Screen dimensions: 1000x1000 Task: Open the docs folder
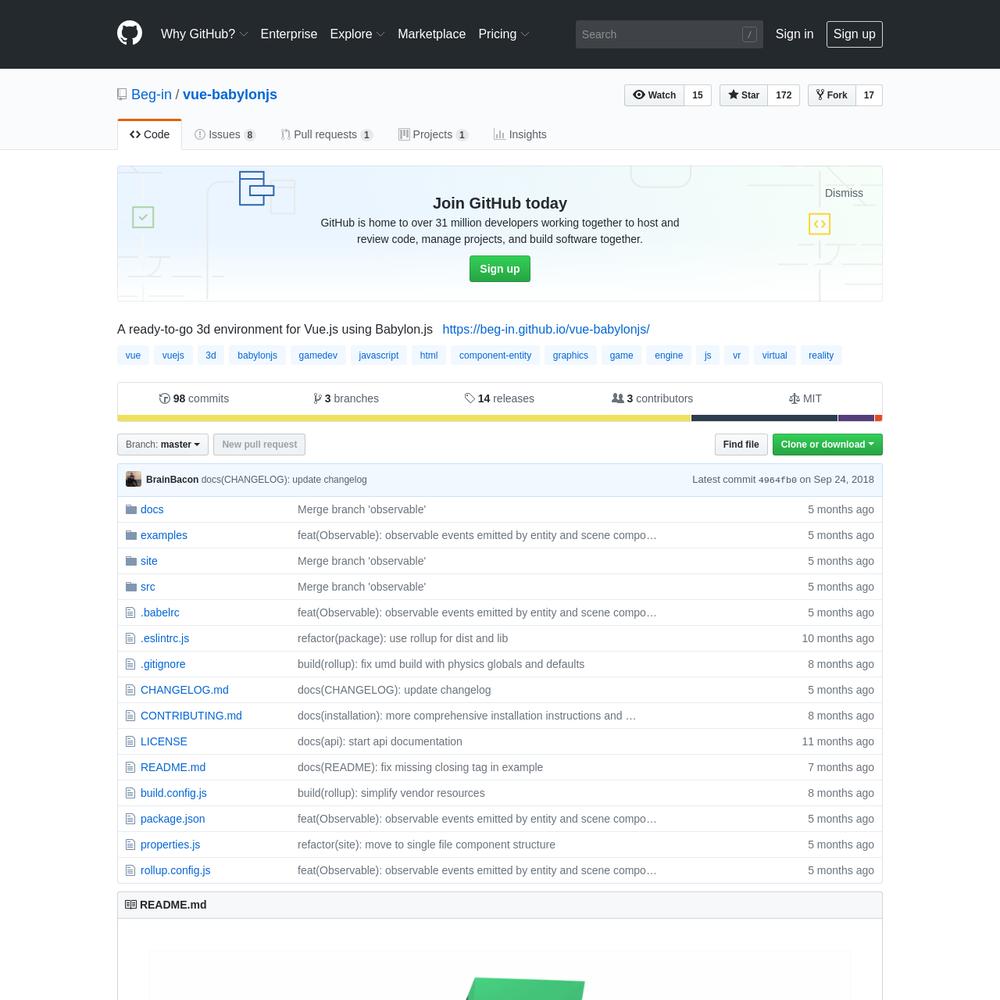click(152, 509)
